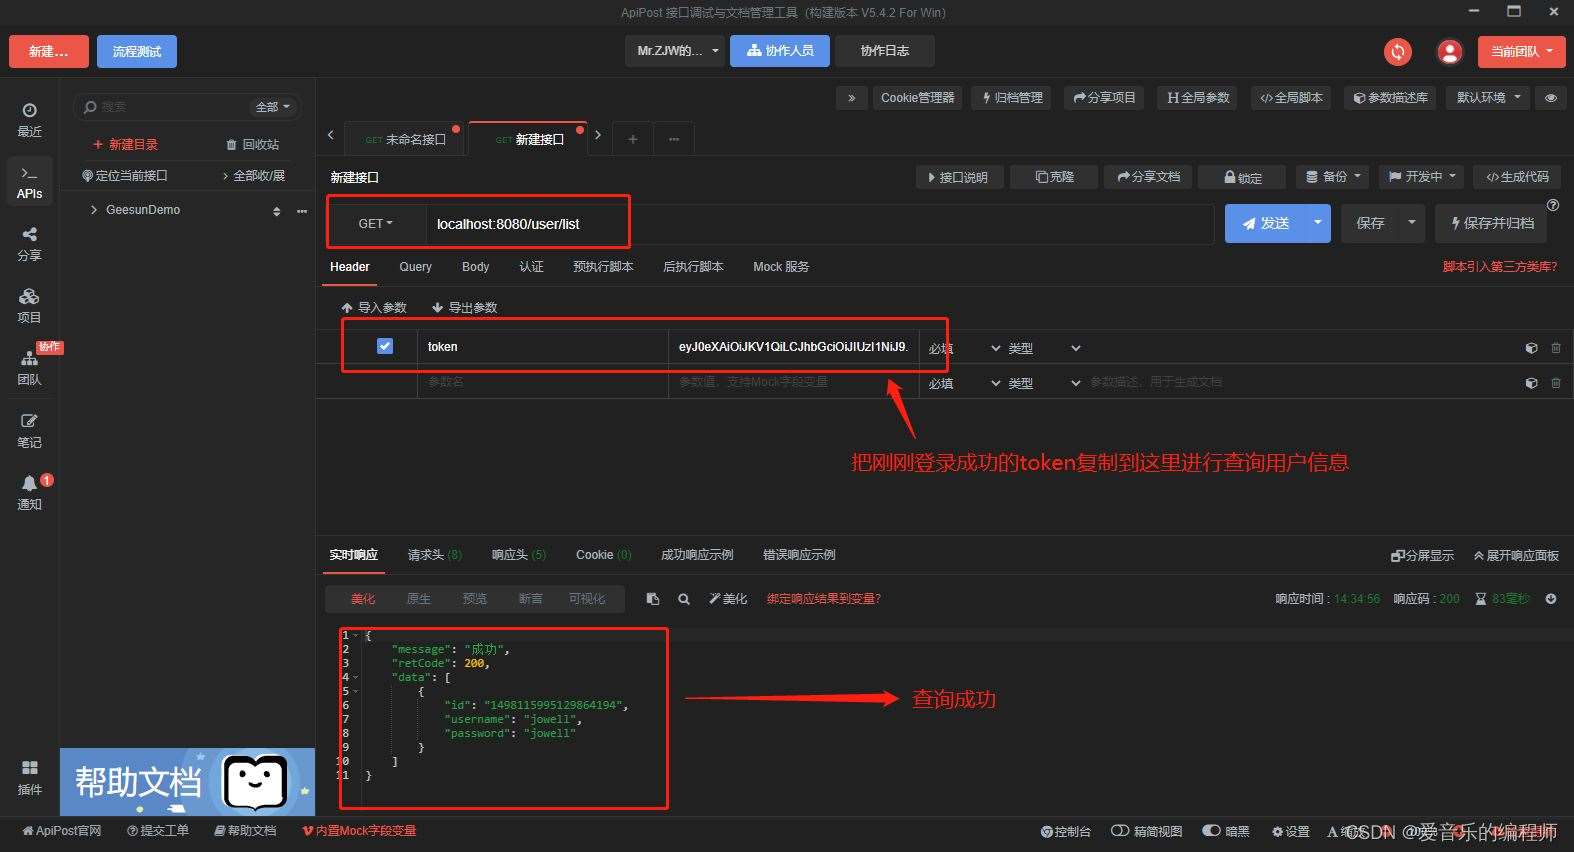The width and height of the screenshot is (1574, 852).
Task: Click the 新建 button
Action: coord(49,52)
